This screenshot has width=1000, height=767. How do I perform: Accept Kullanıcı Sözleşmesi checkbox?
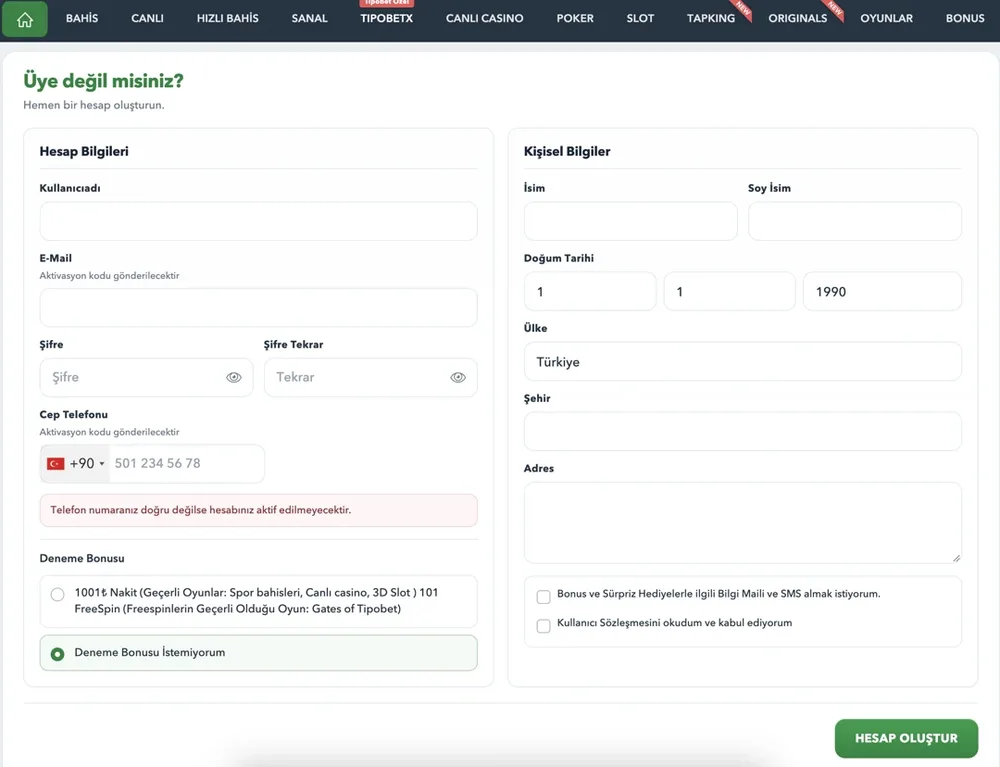543,626
